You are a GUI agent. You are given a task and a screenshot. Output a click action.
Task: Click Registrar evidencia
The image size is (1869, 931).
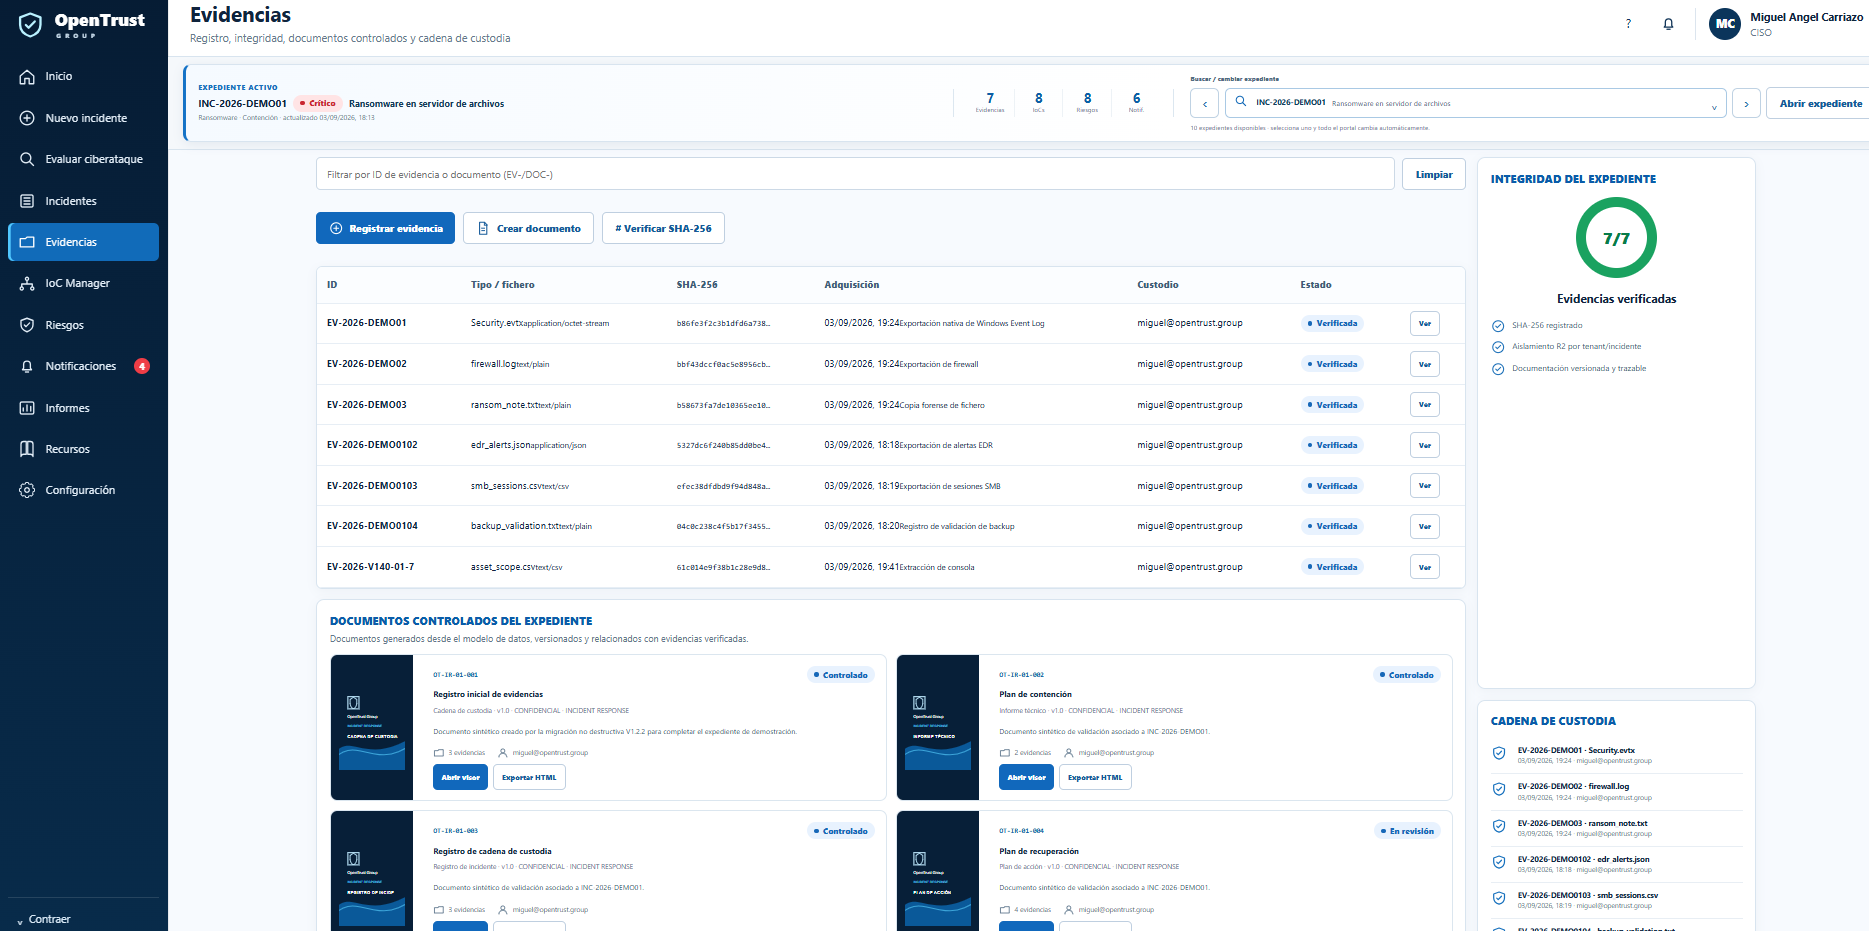point(385,228)
